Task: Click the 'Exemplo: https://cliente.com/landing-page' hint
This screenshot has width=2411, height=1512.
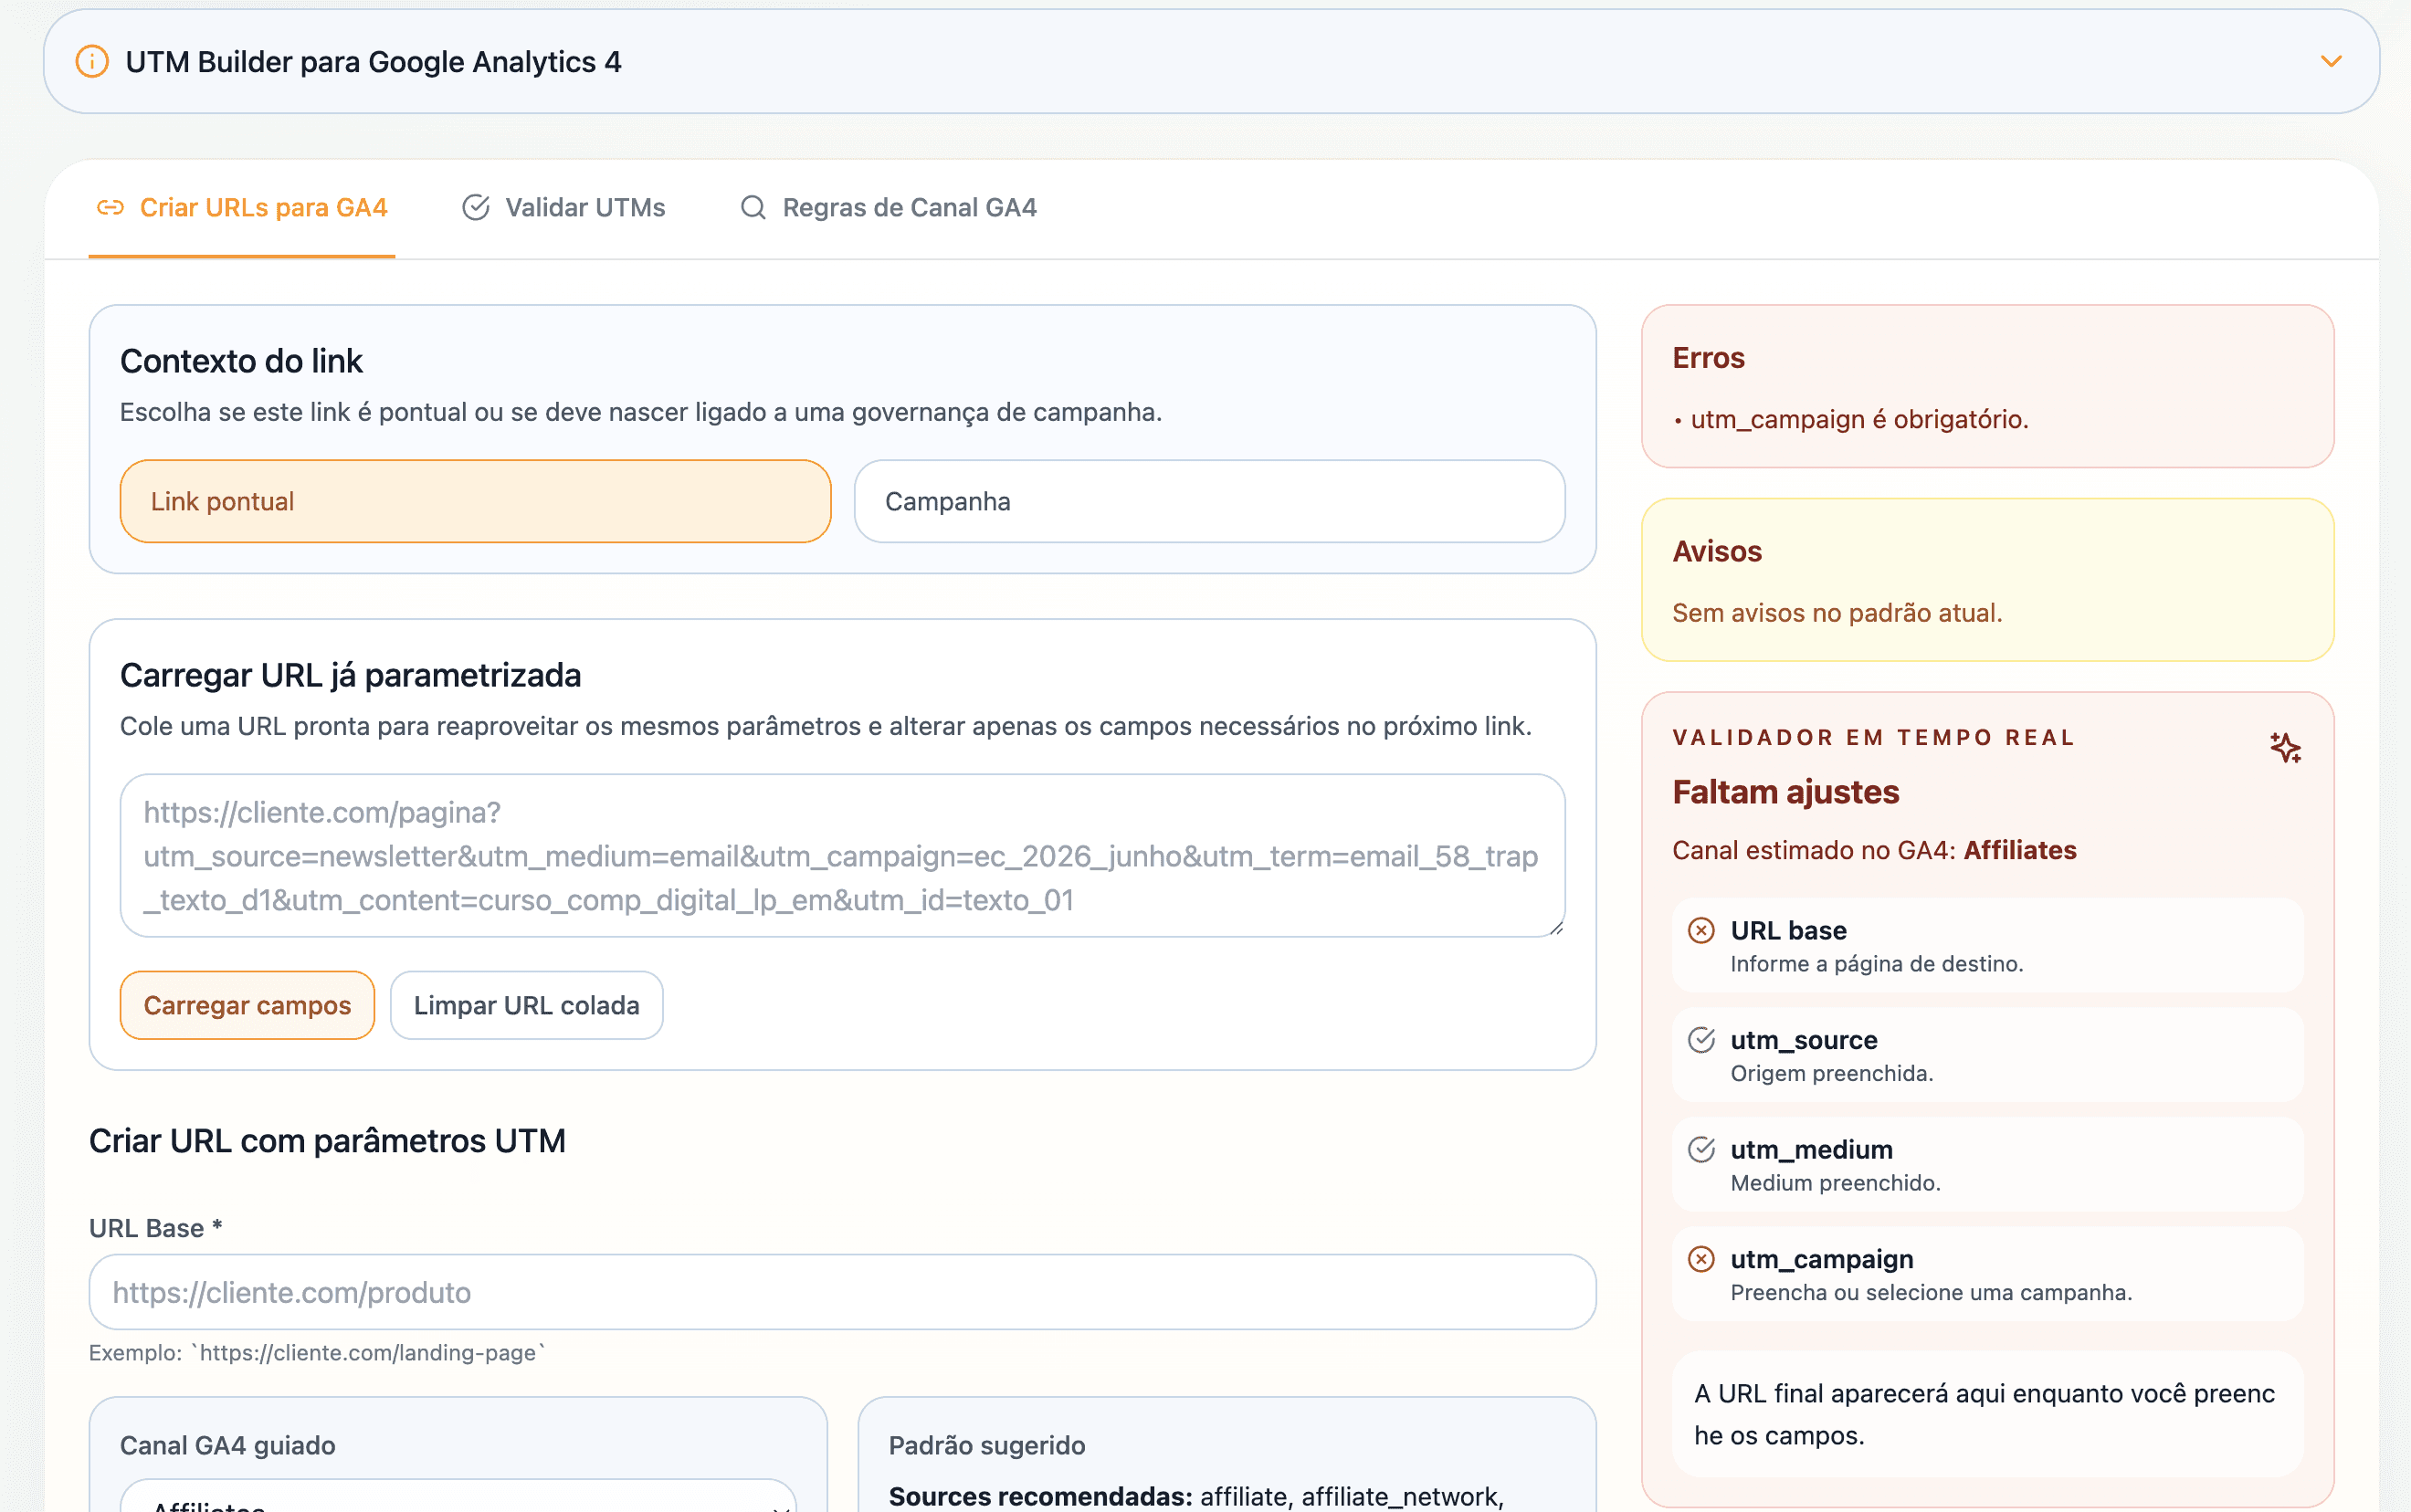Action: [317, 1353]
